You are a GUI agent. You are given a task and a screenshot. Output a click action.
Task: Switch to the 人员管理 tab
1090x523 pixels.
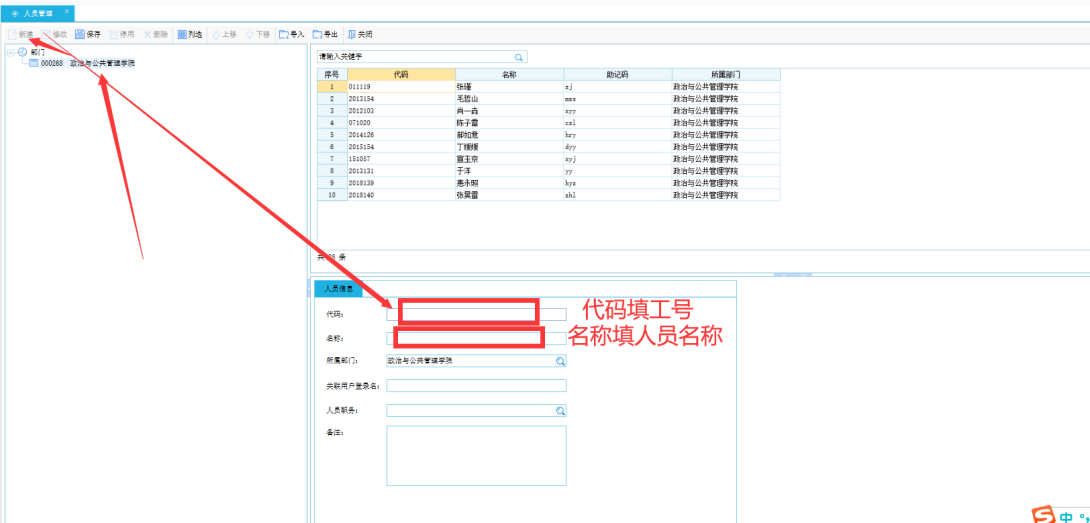[x=37, y=12]
